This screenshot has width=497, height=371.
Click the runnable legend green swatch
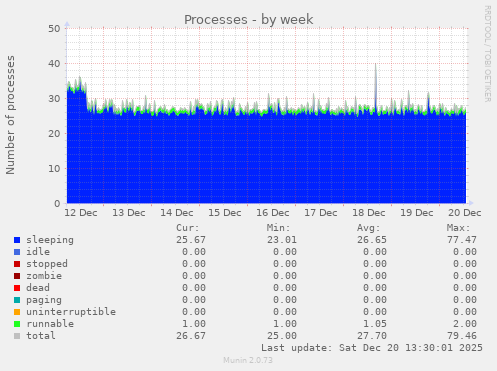[x=17, y=324]
